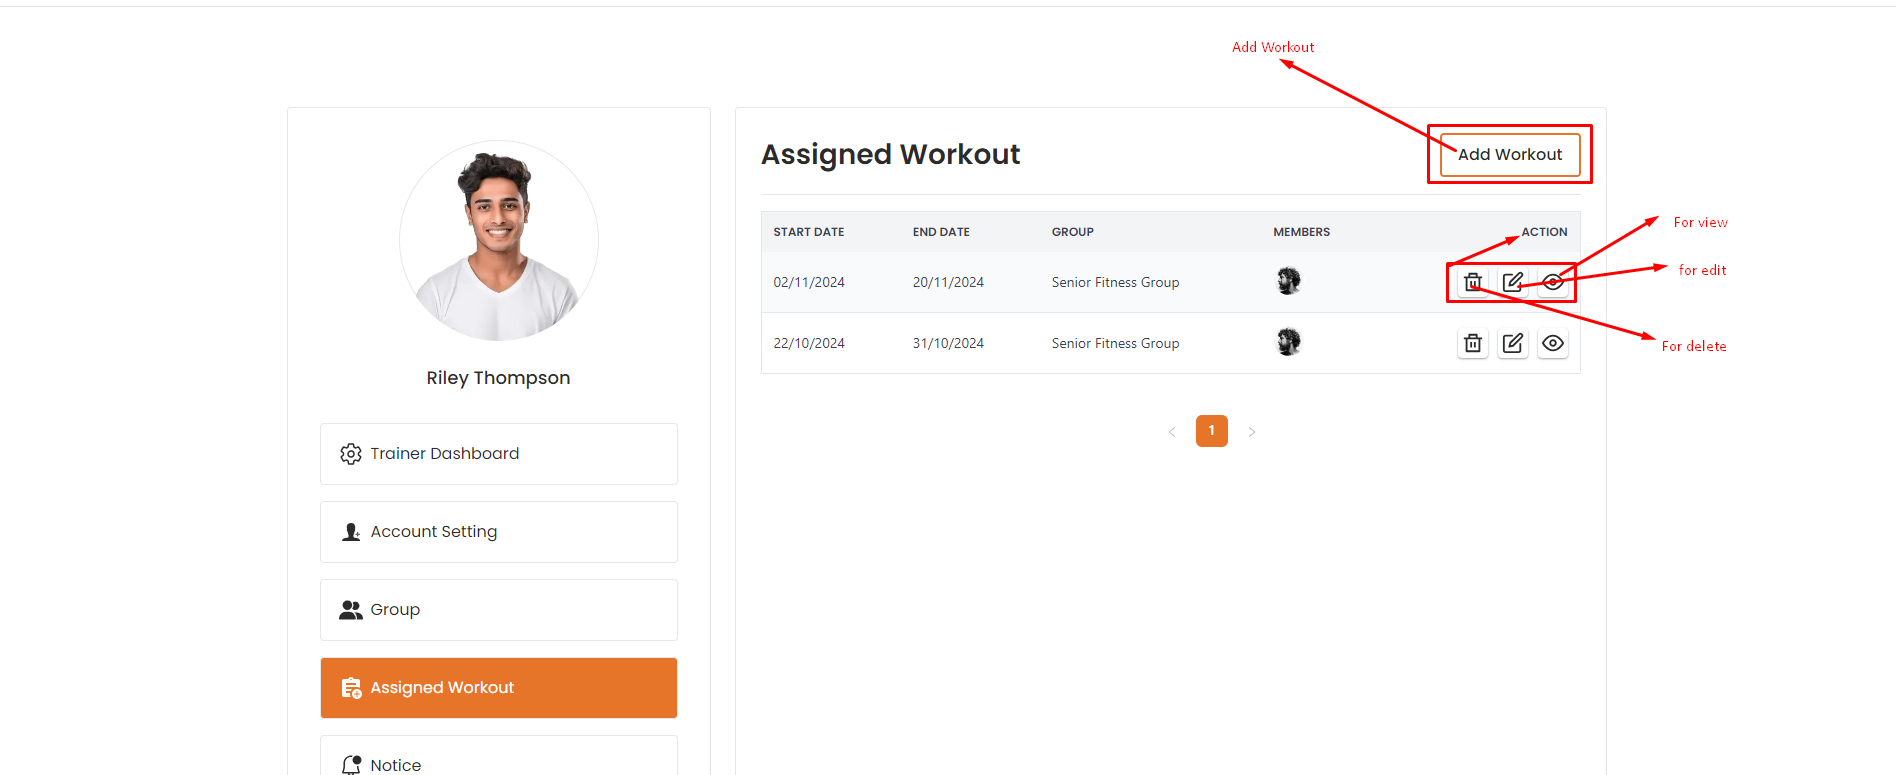This screenshot has height=775, width=1896.
Task: Click the Trainer Dashboard gear icon
Action: pyautogui.click(x=350, y=454)
